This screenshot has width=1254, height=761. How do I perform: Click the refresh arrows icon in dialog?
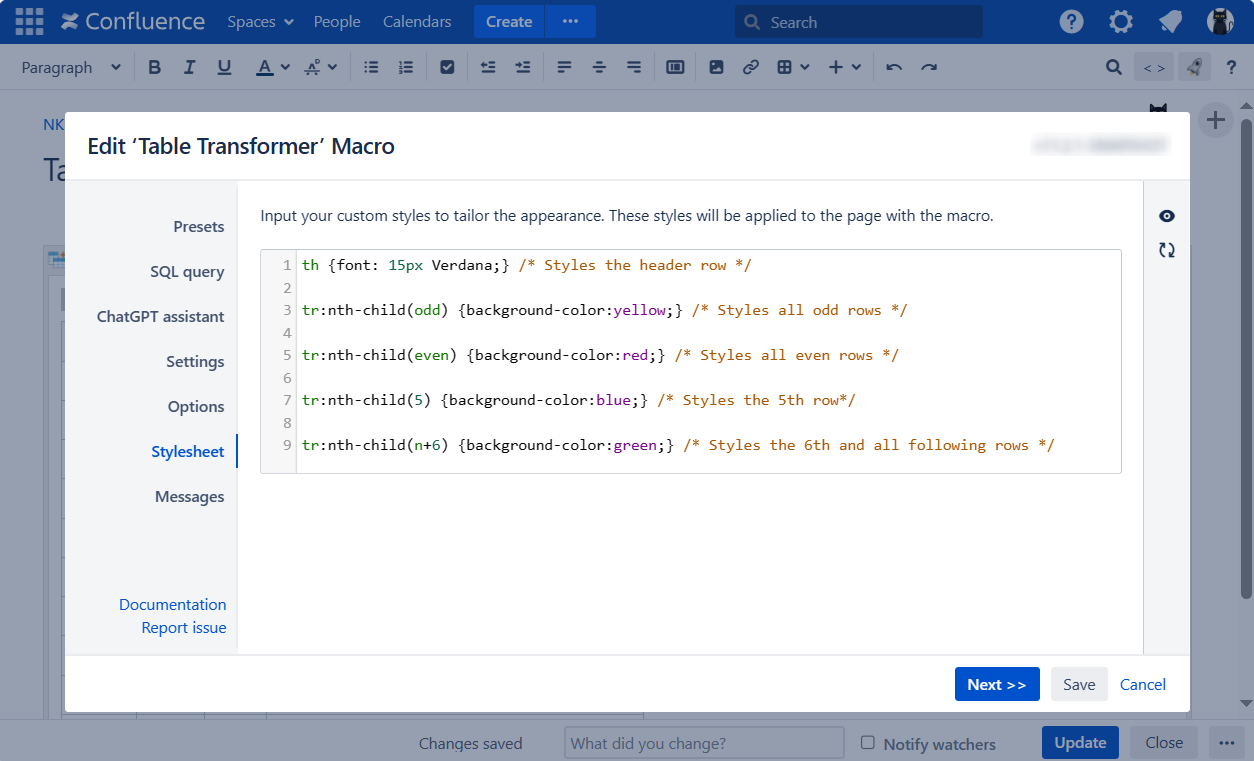point(1166,250)
